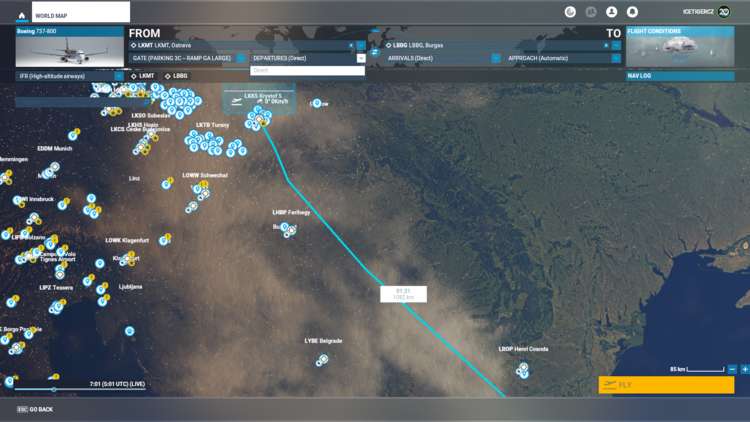
Task: Click the home icon beside World Map
Action: tap(21, 15)
